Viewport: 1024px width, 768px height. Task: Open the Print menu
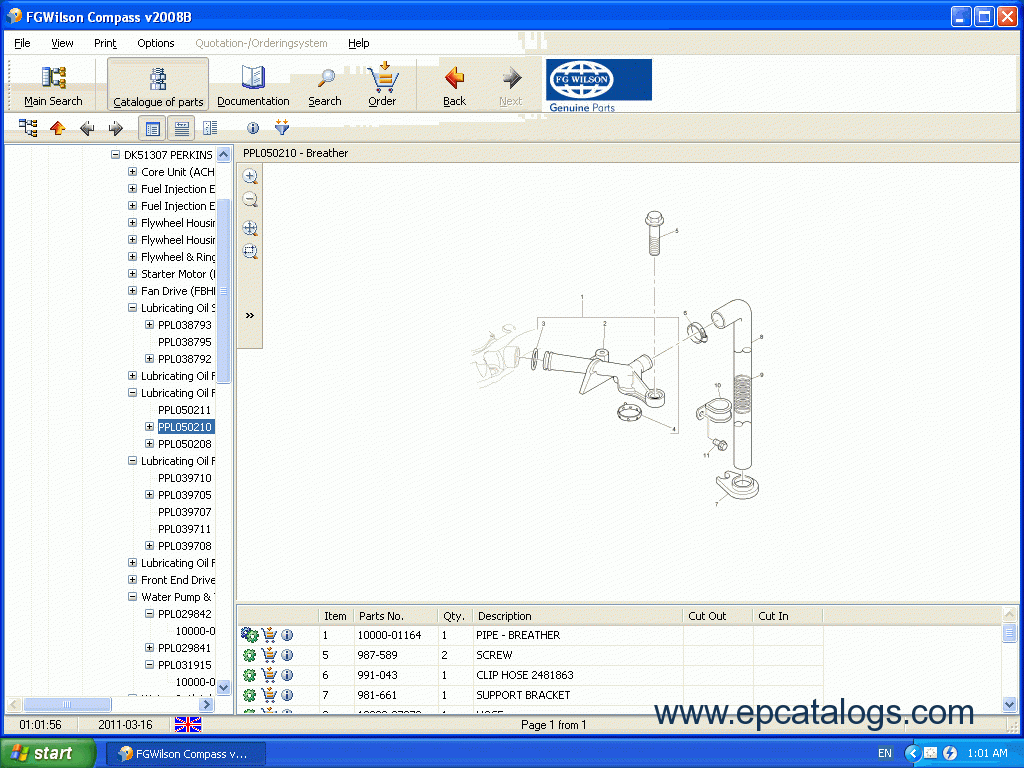[x=105, y=43]
